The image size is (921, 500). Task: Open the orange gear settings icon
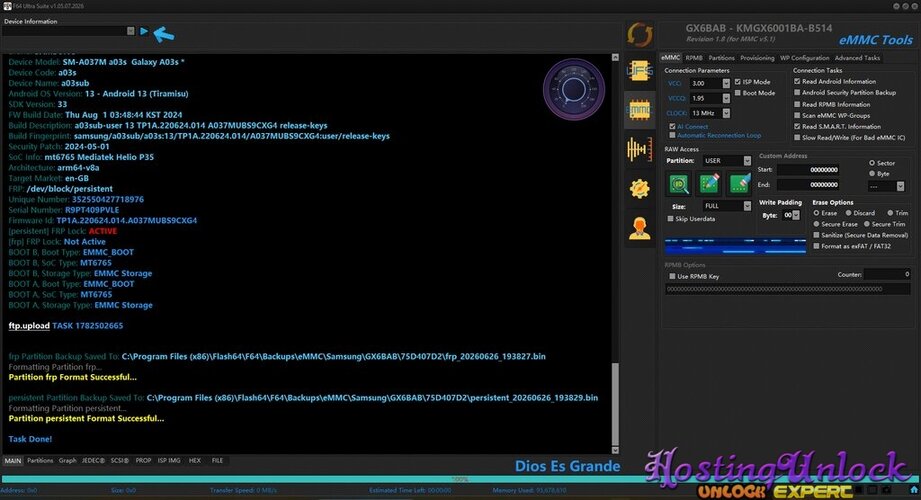click(x=639, y=189)
